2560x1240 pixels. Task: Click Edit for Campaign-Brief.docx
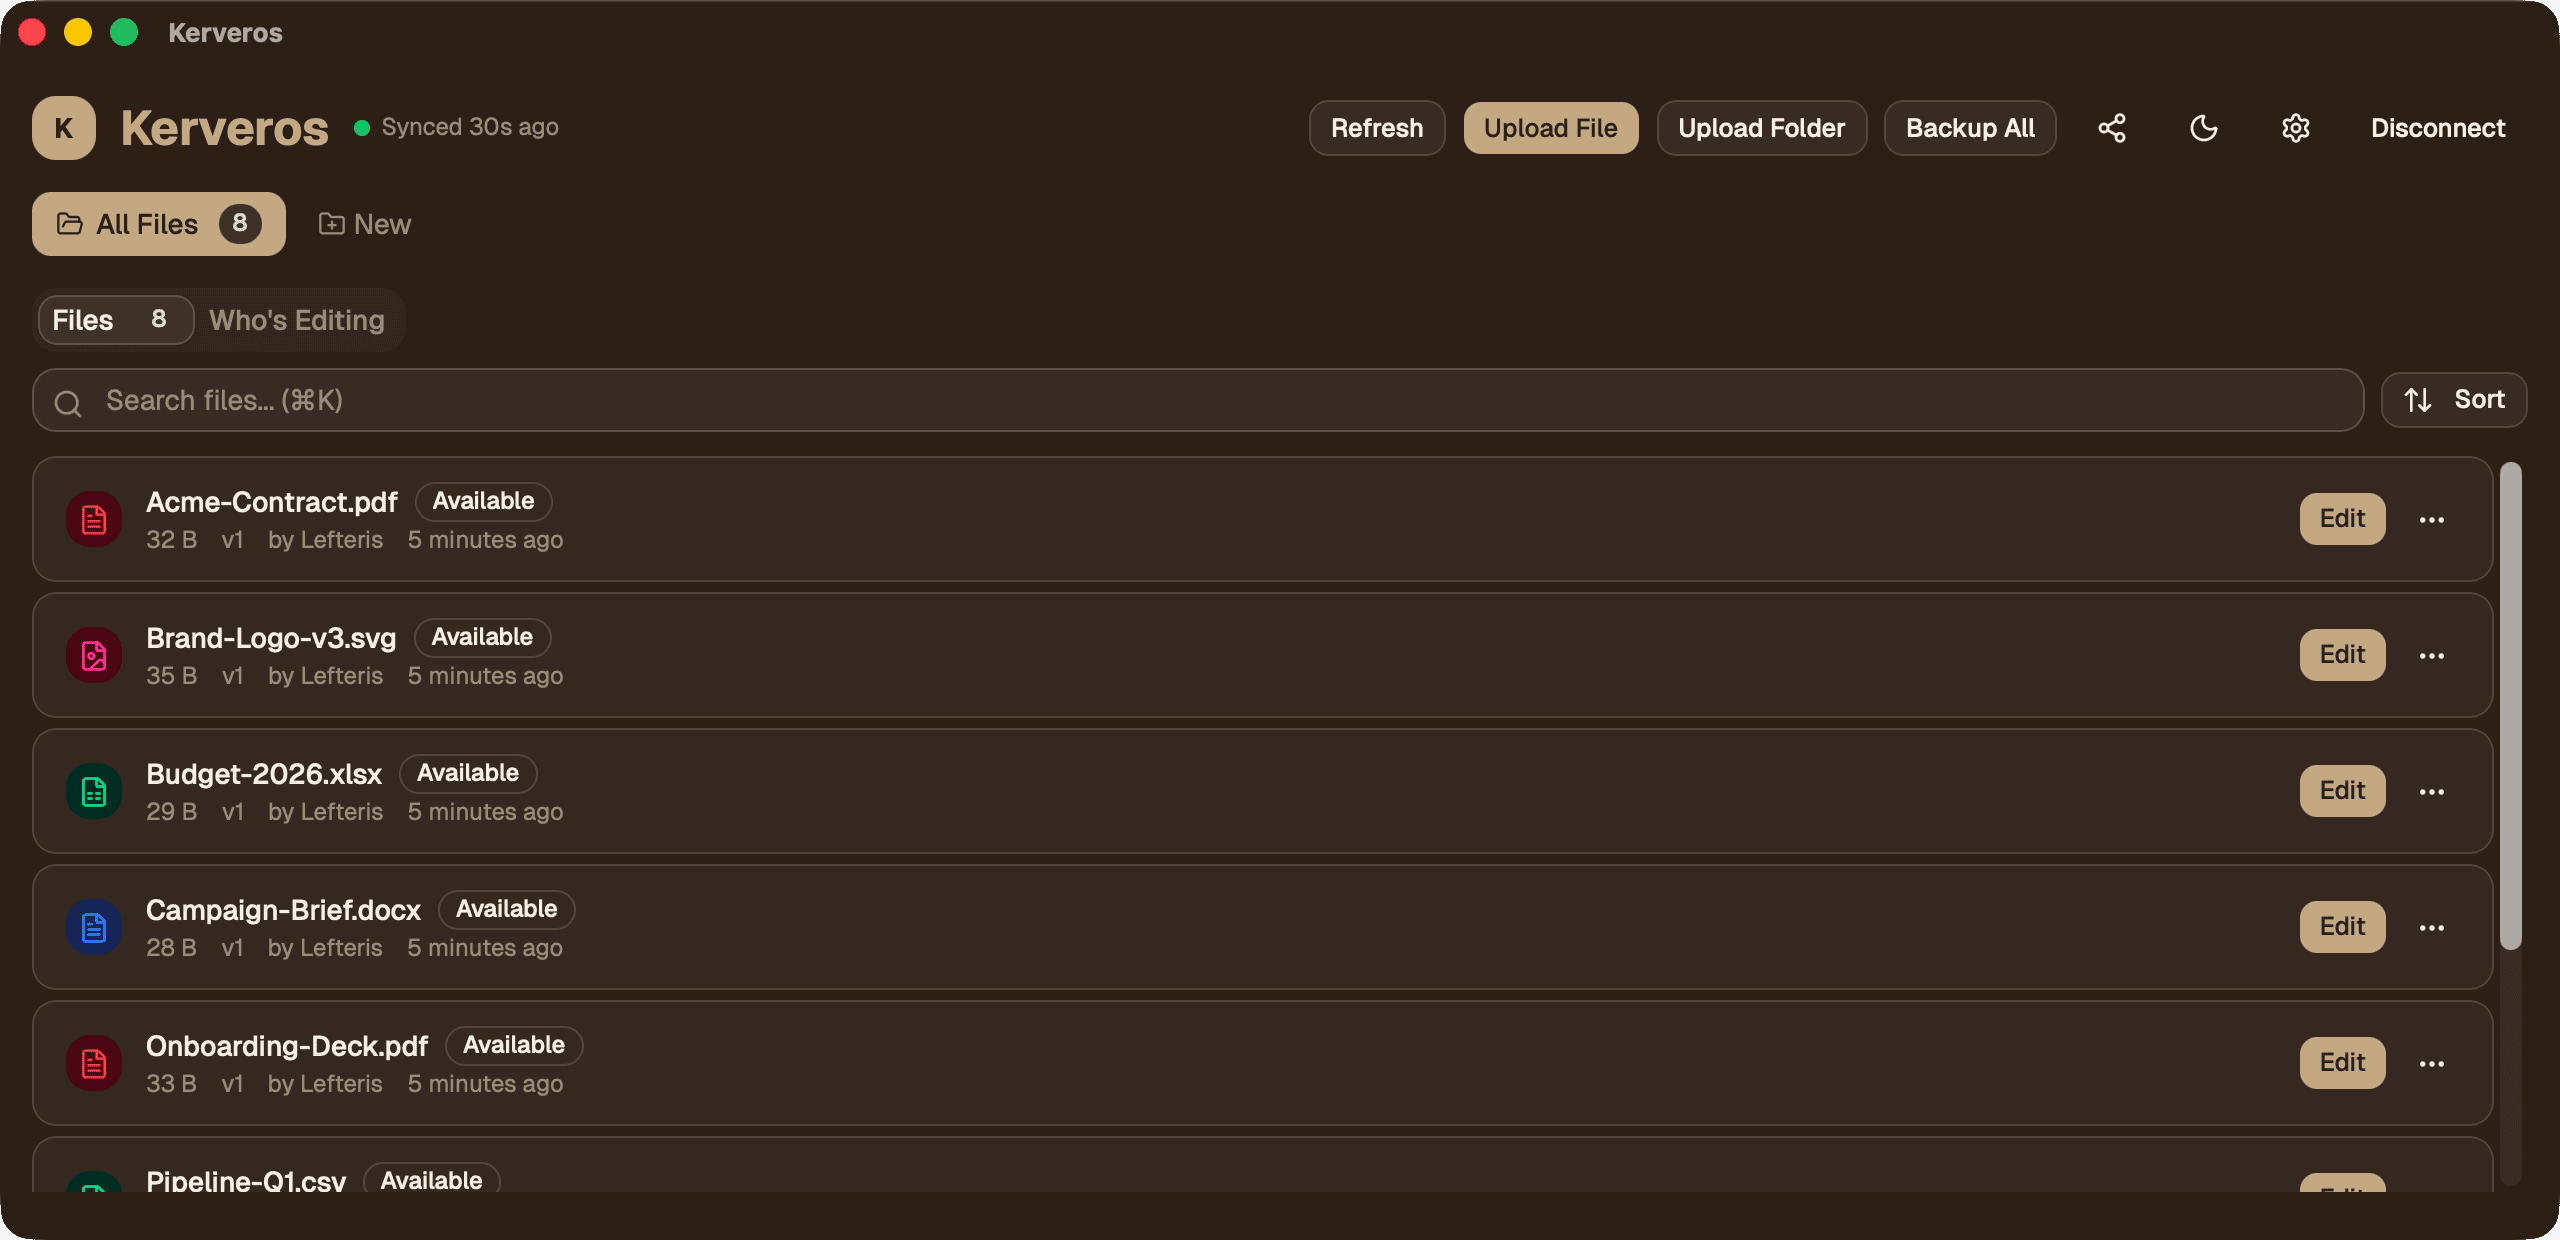pyautogui.click(x=2342, y=927)
